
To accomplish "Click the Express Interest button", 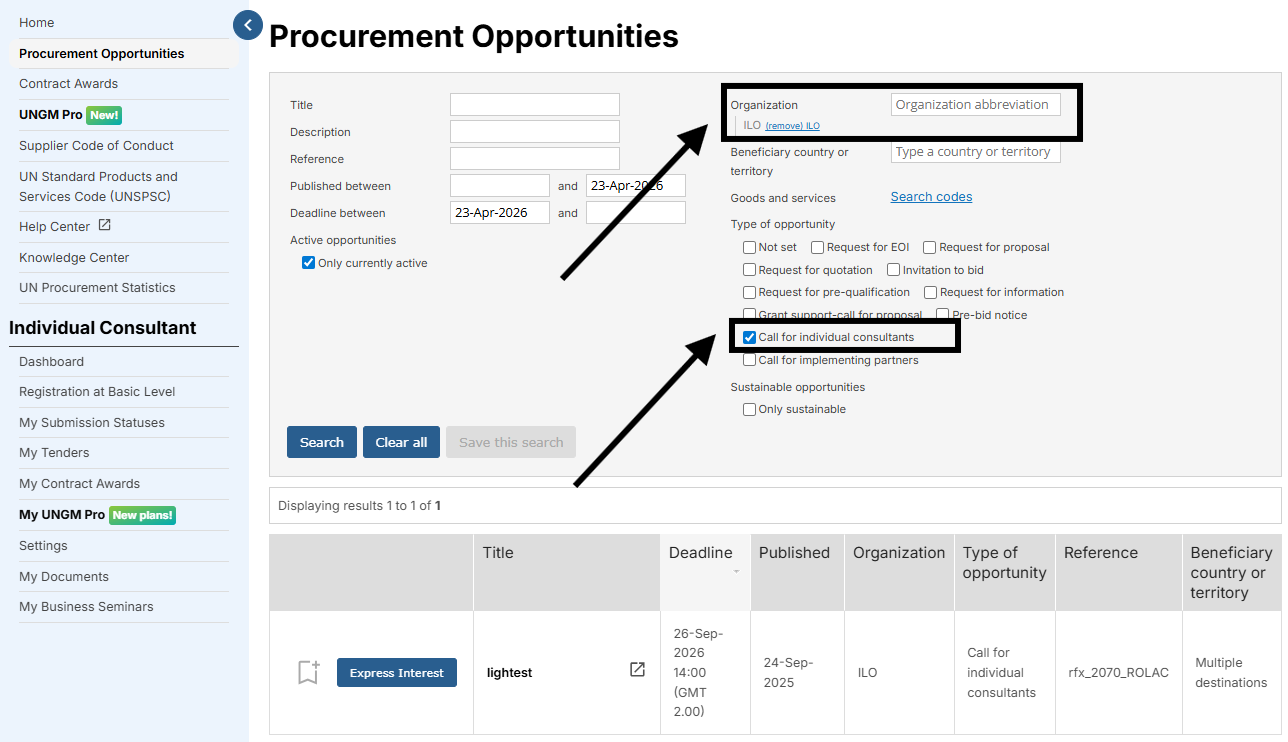I will point(396,673).
